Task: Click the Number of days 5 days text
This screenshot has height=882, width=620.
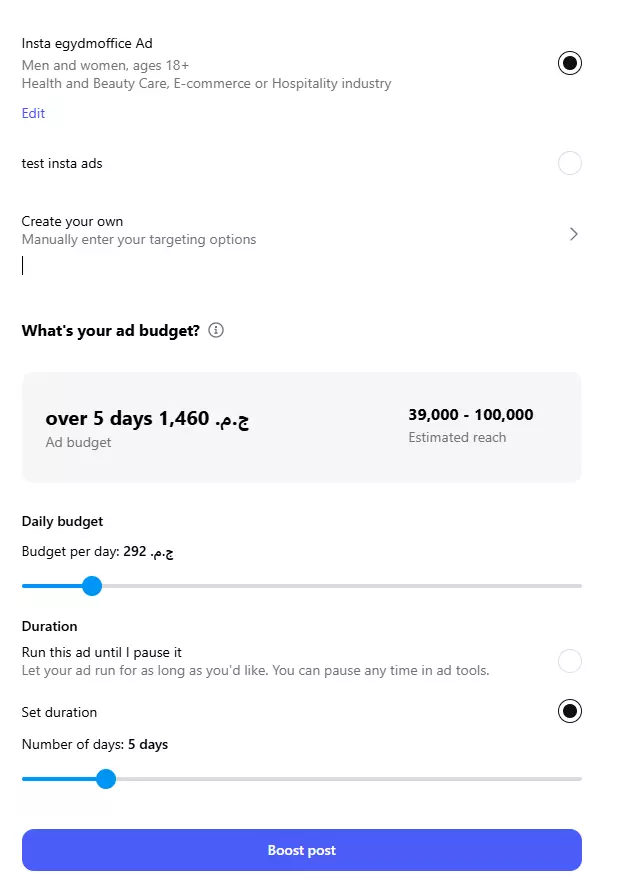Action: tap(94, 744)
